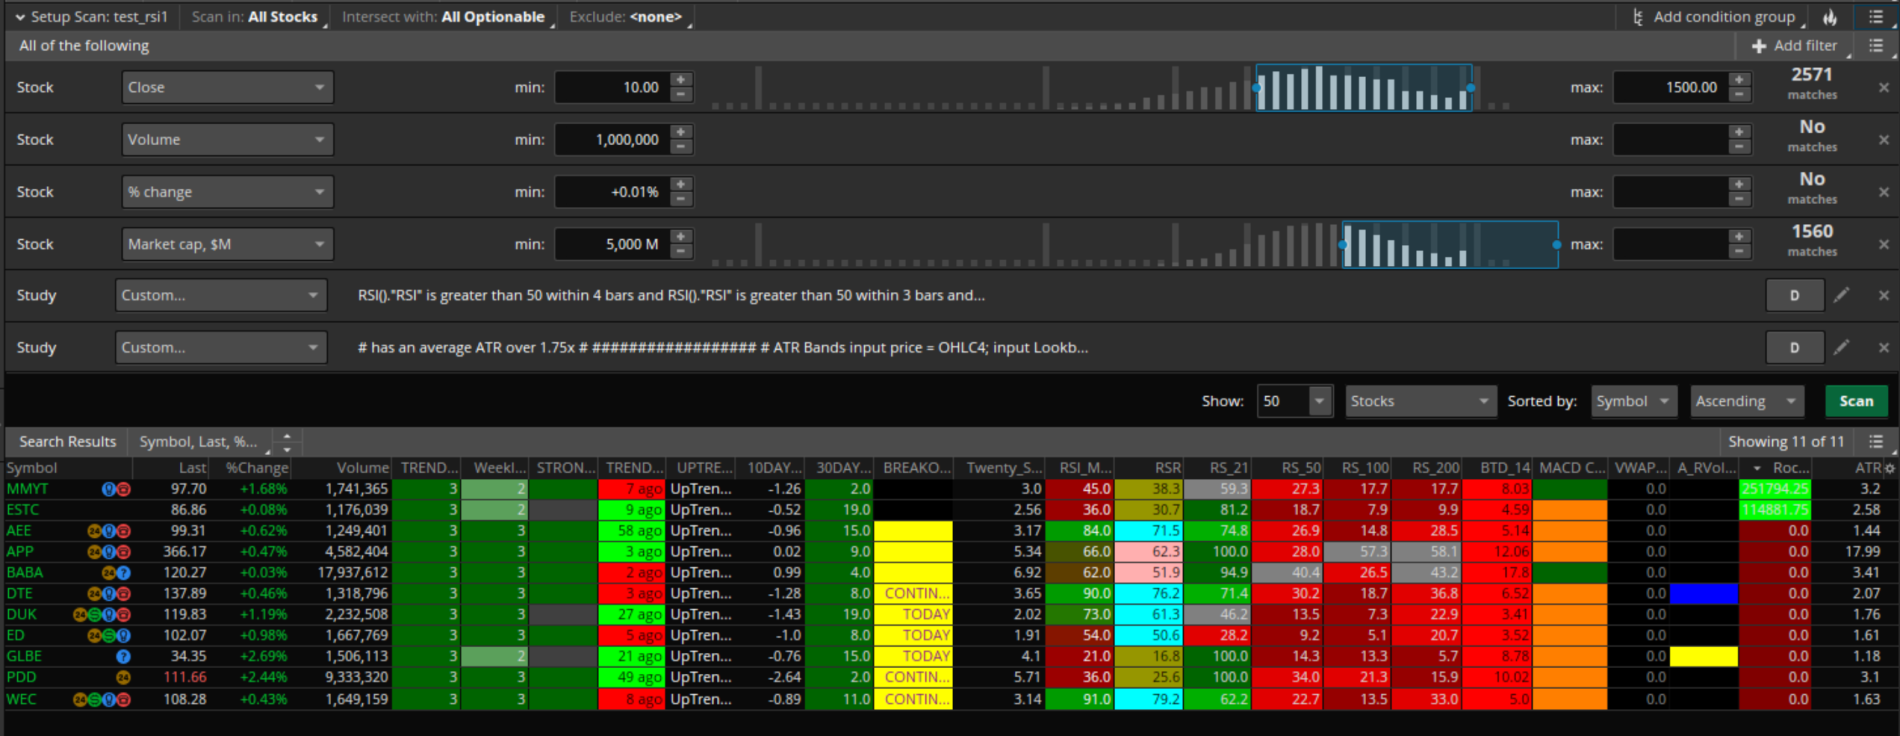Increase % change min with plus stepper

(681, 184)
